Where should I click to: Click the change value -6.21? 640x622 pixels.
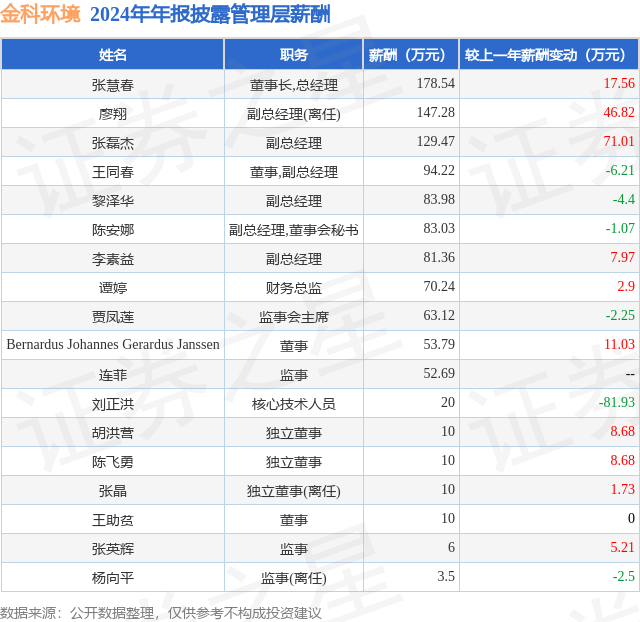coord(620,171)
